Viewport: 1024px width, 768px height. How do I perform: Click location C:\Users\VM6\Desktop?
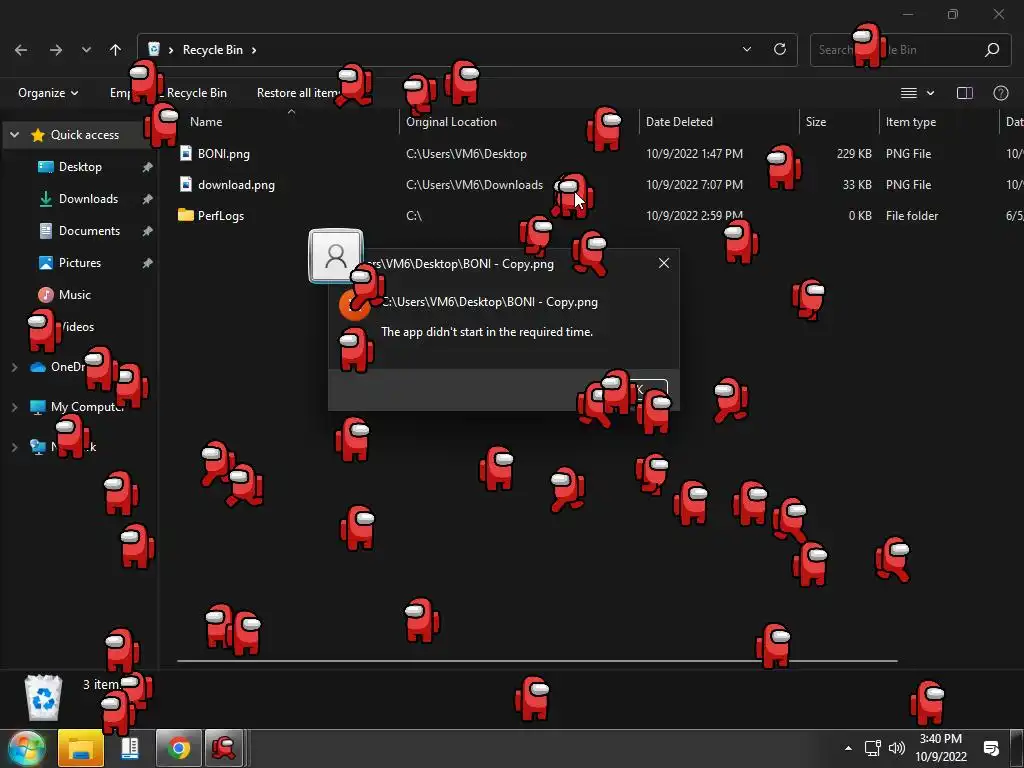(x=466, y=153)
